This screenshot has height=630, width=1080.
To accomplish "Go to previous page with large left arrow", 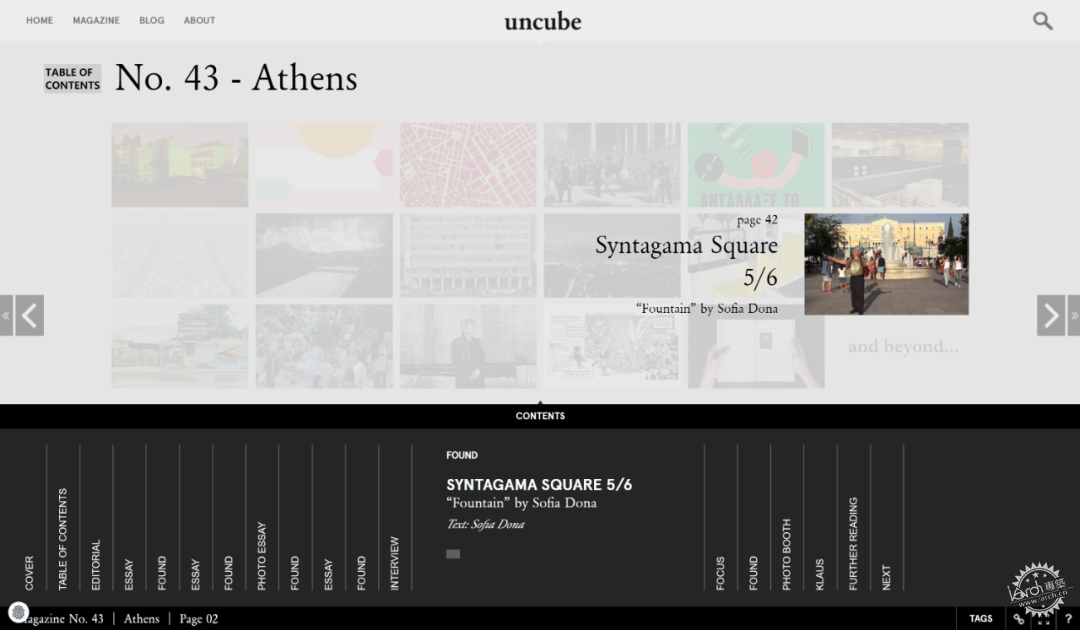I will point(30,315).
